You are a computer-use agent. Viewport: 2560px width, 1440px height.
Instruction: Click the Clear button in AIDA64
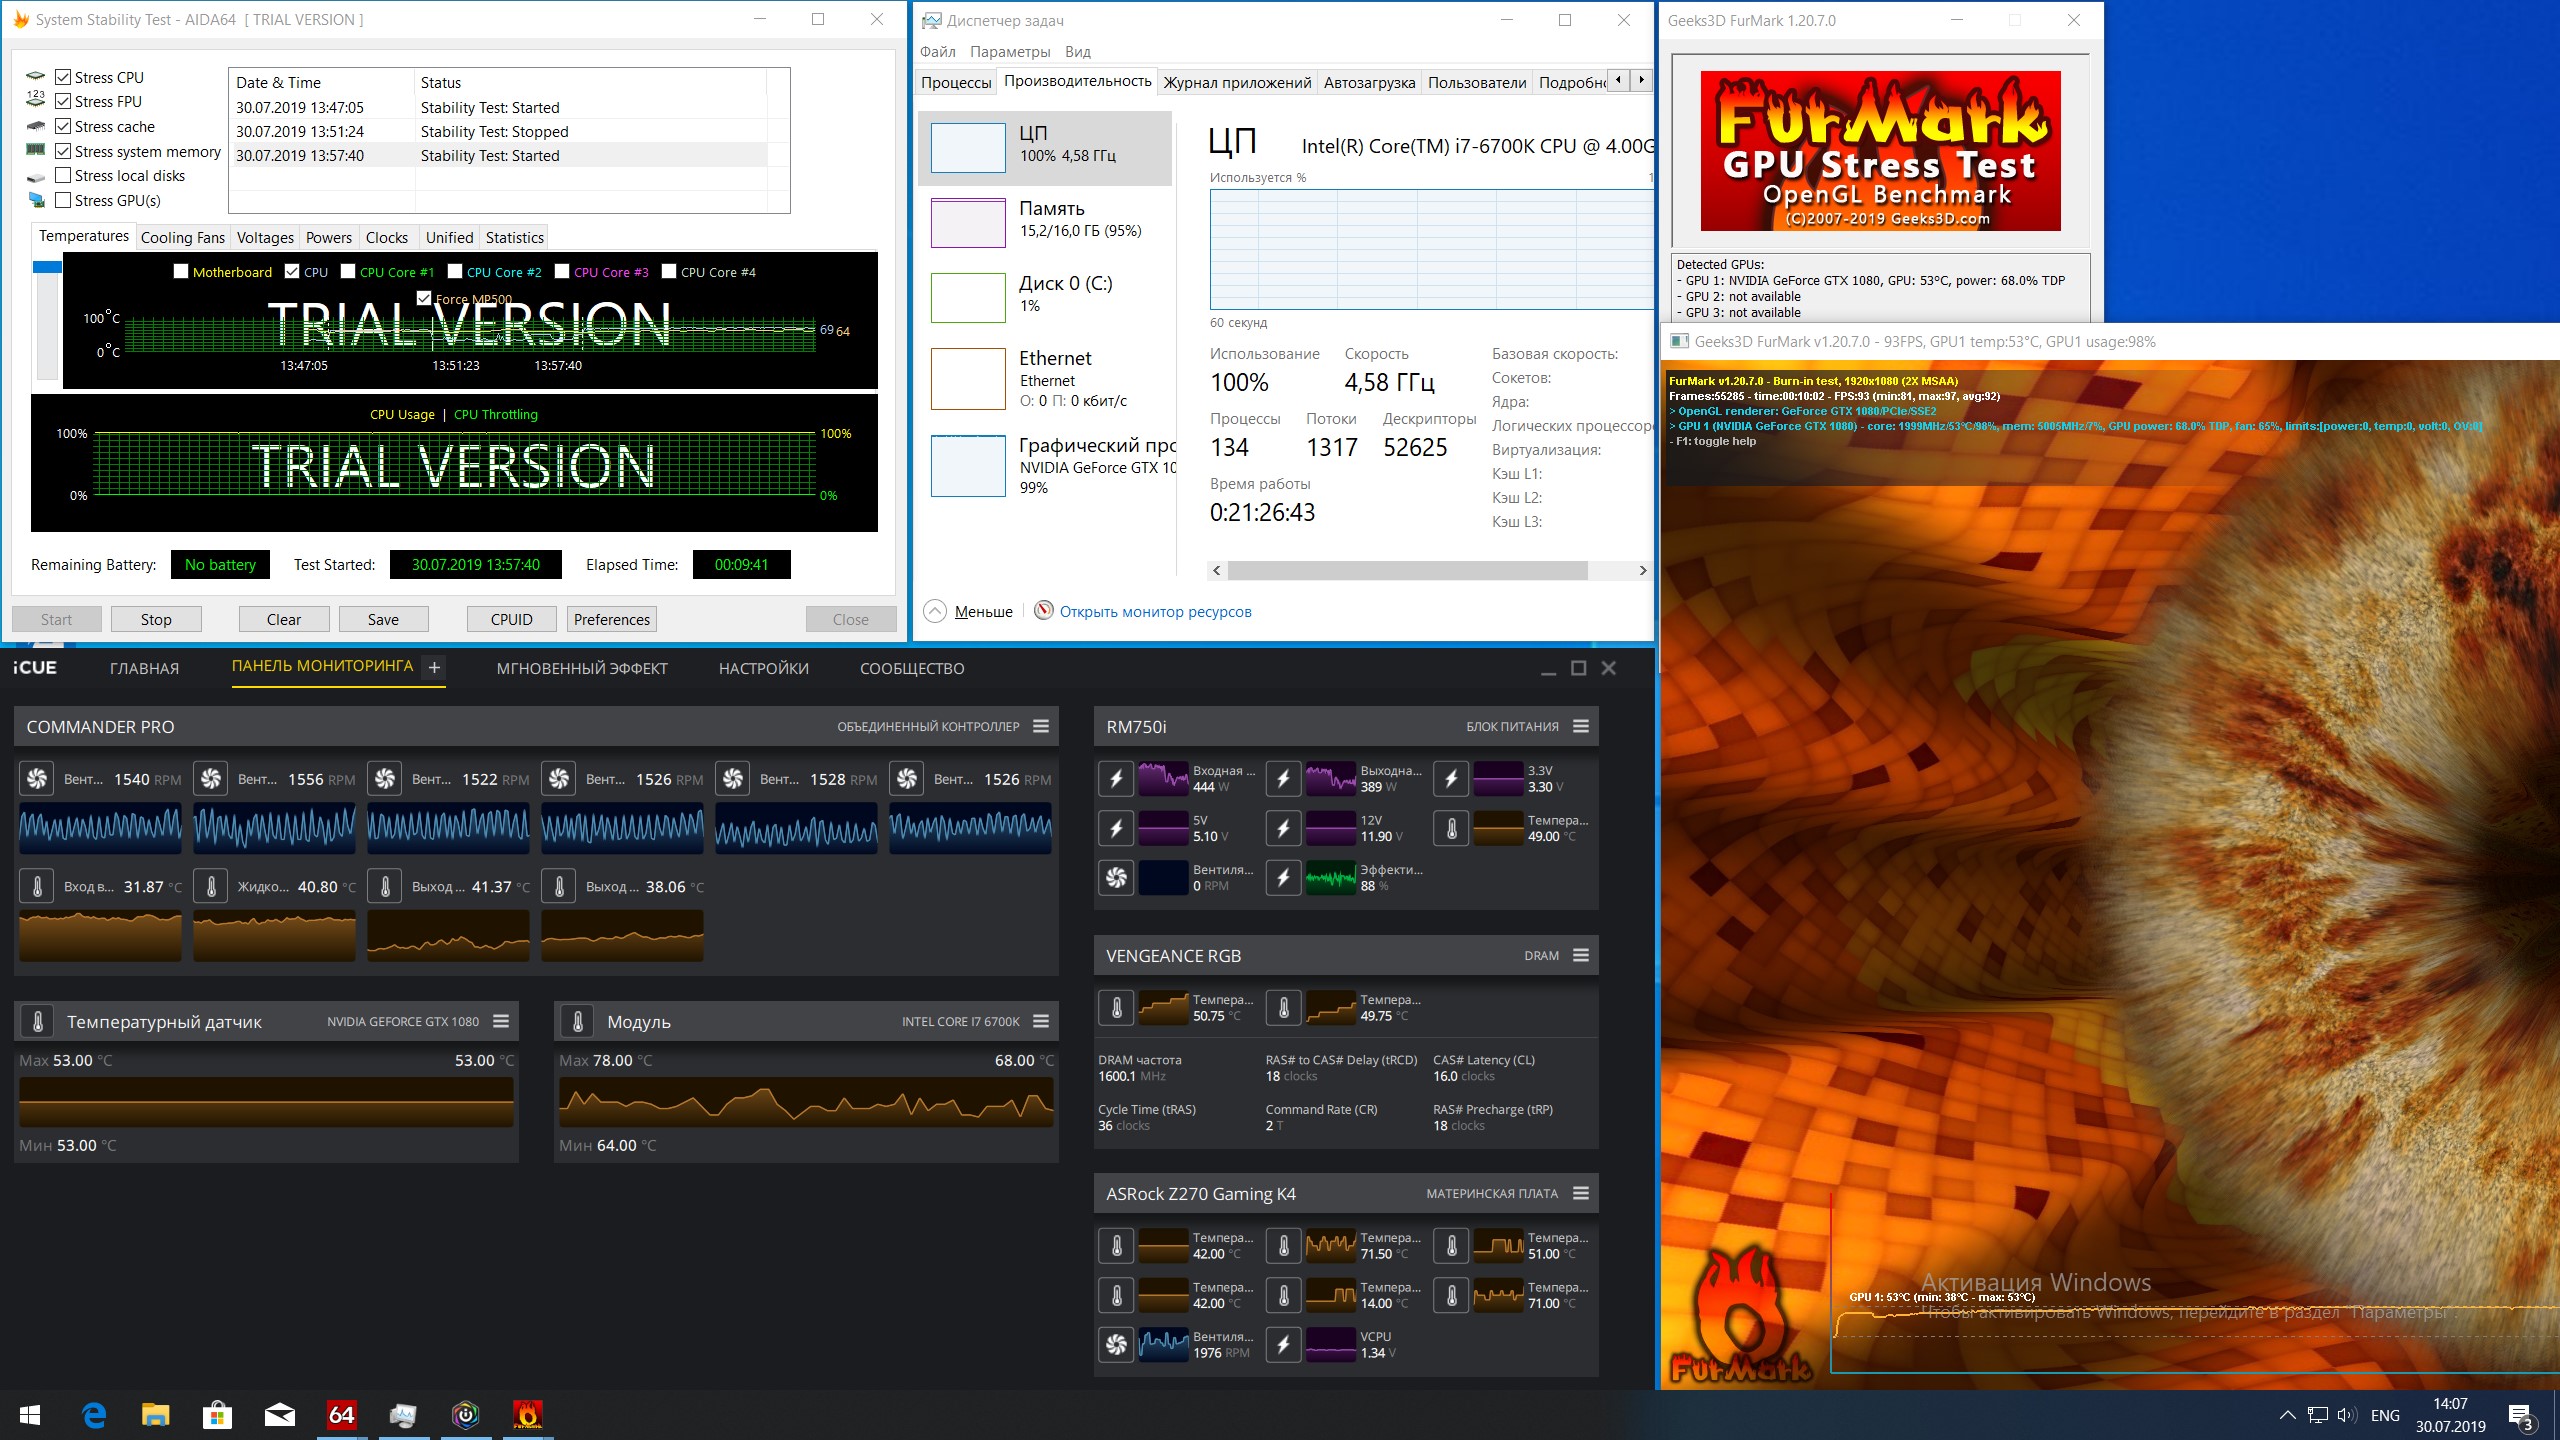pyautogui.click(x=284, y=619)
